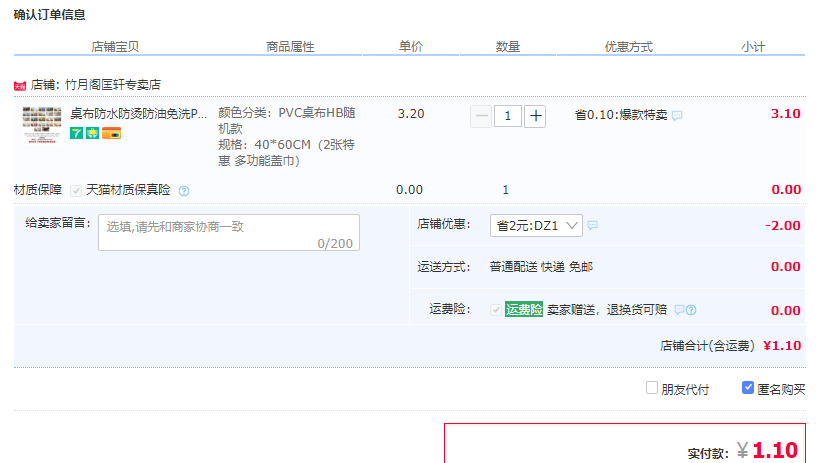Click the 3.20 unit price
The width and height of the screenshot is (827, 463).
[x=411, y=114]
